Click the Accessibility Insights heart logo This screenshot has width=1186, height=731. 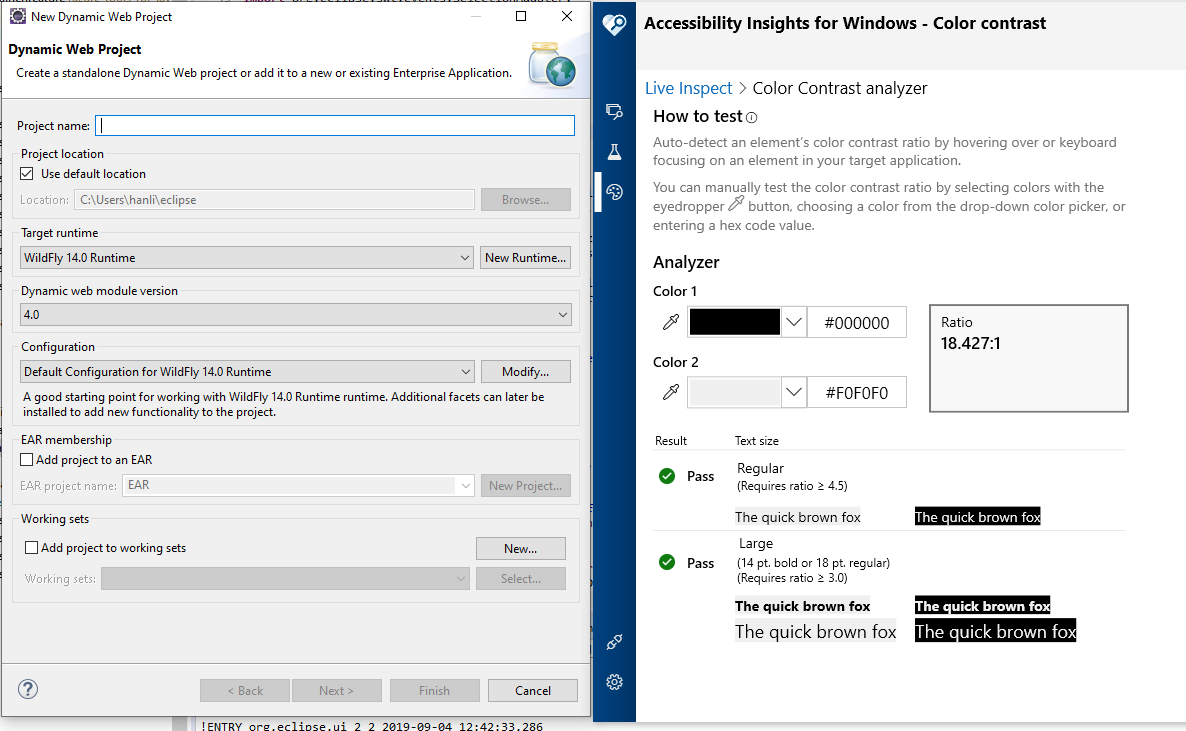click(613, 22)
